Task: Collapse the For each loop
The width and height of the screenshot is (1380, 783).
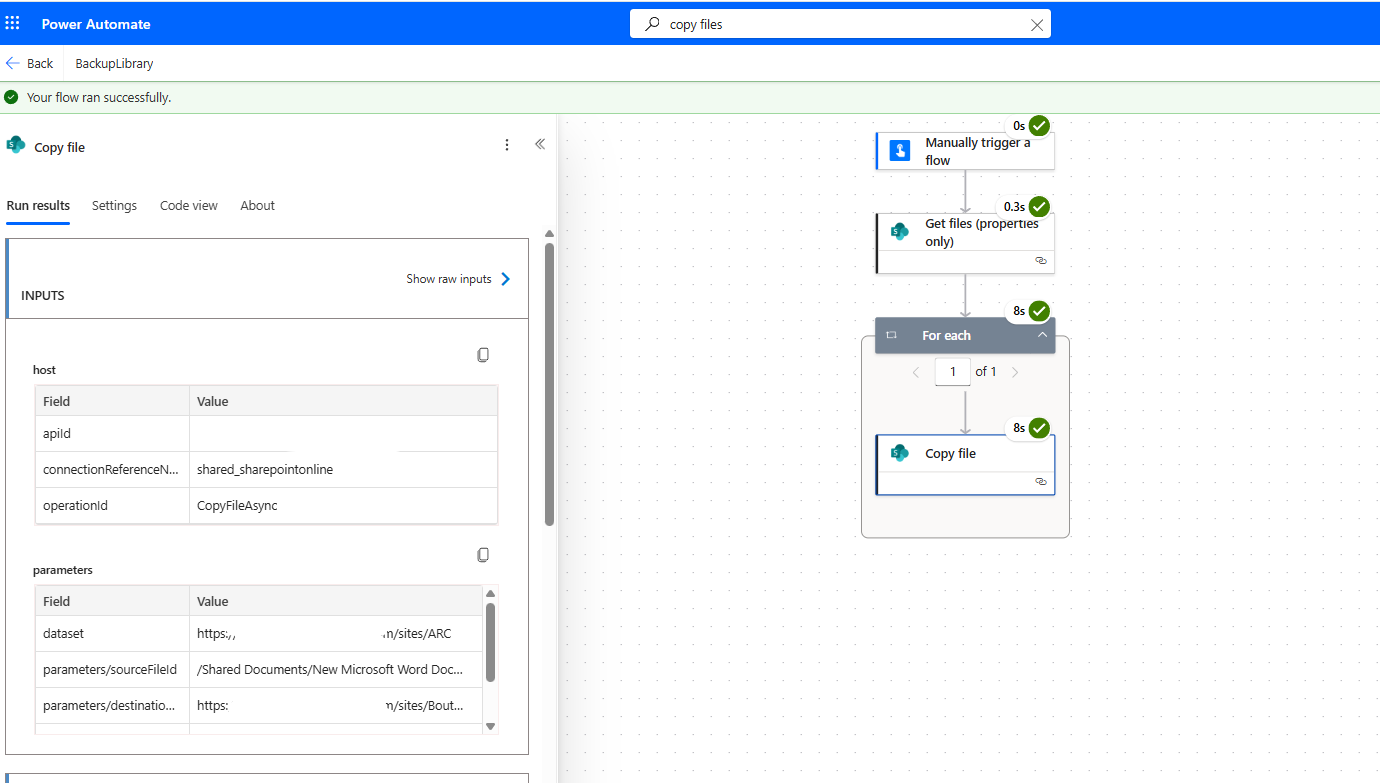Action: (x=1042, y=335)
